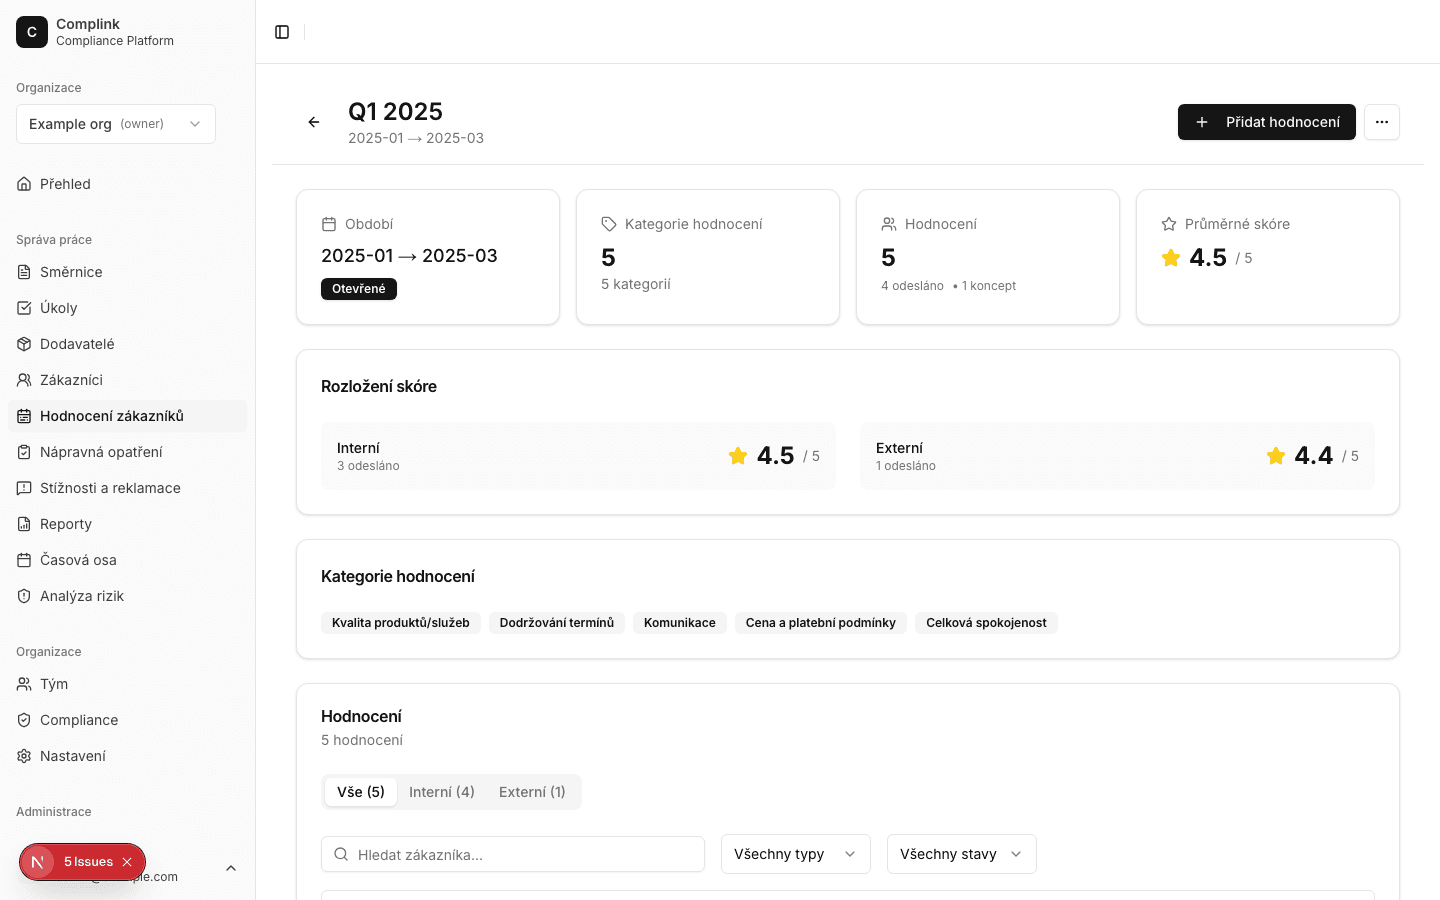Select the Vše (5) tab
Image resolution: width=1440 pixels, height=900 pixels.
tap(361, 792)
